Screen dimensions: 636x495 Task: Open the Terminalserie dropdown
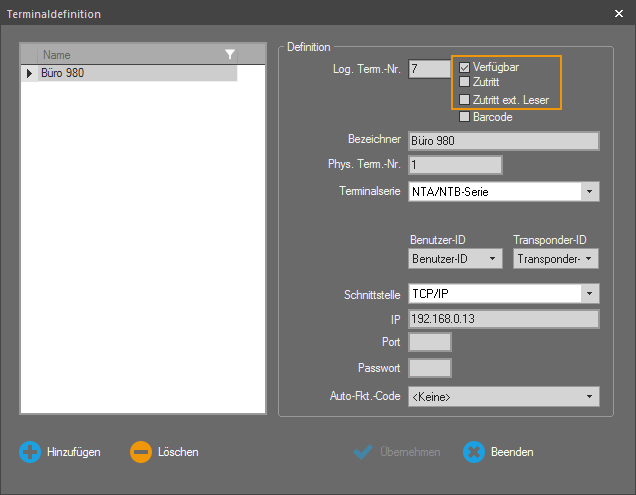click(589, 192)
